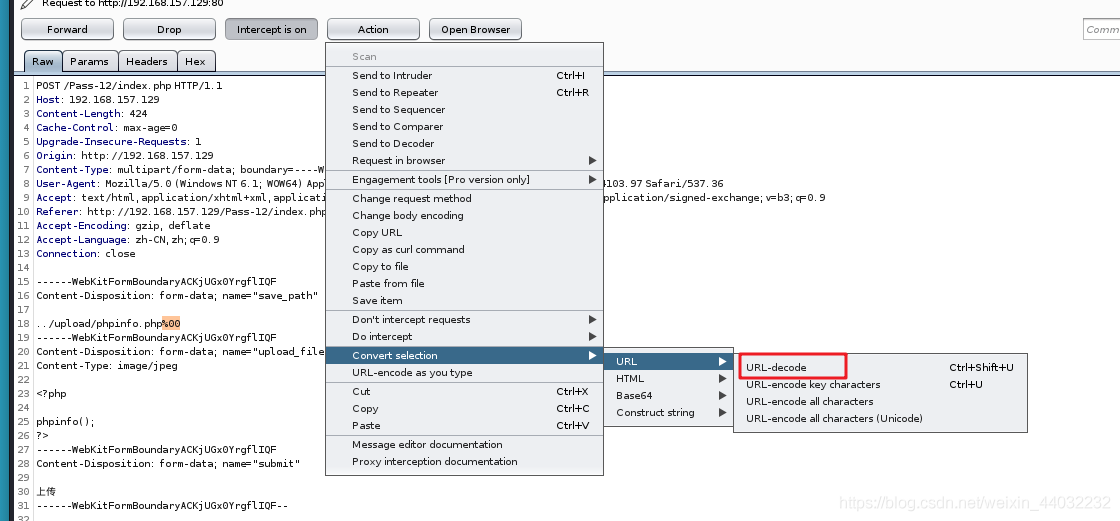Select Copy from context menu
The height and width of the screenshot is (521, 1120).
coord(464,409)
